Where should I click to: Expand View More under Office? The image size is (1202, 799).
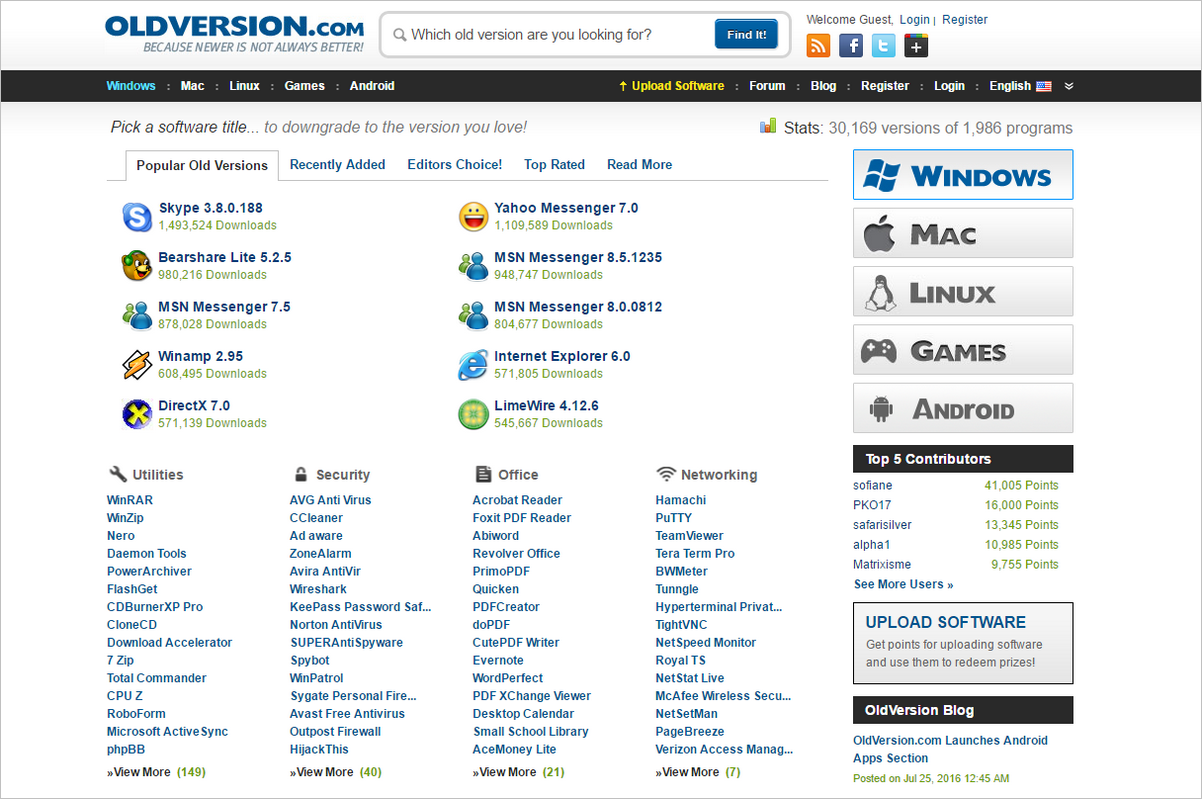(x=519, y=772)
